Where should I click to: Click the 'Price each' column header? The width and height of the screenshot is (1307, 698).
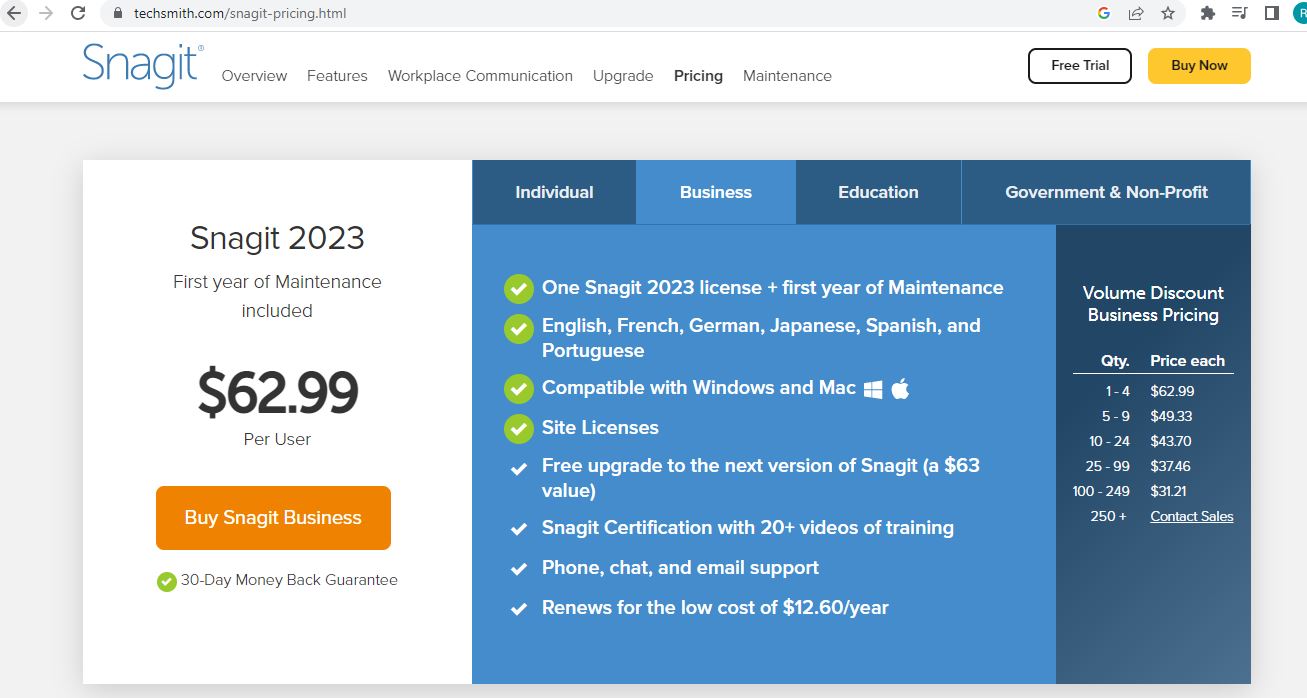pyautogui.click(x=1187, y=361)
